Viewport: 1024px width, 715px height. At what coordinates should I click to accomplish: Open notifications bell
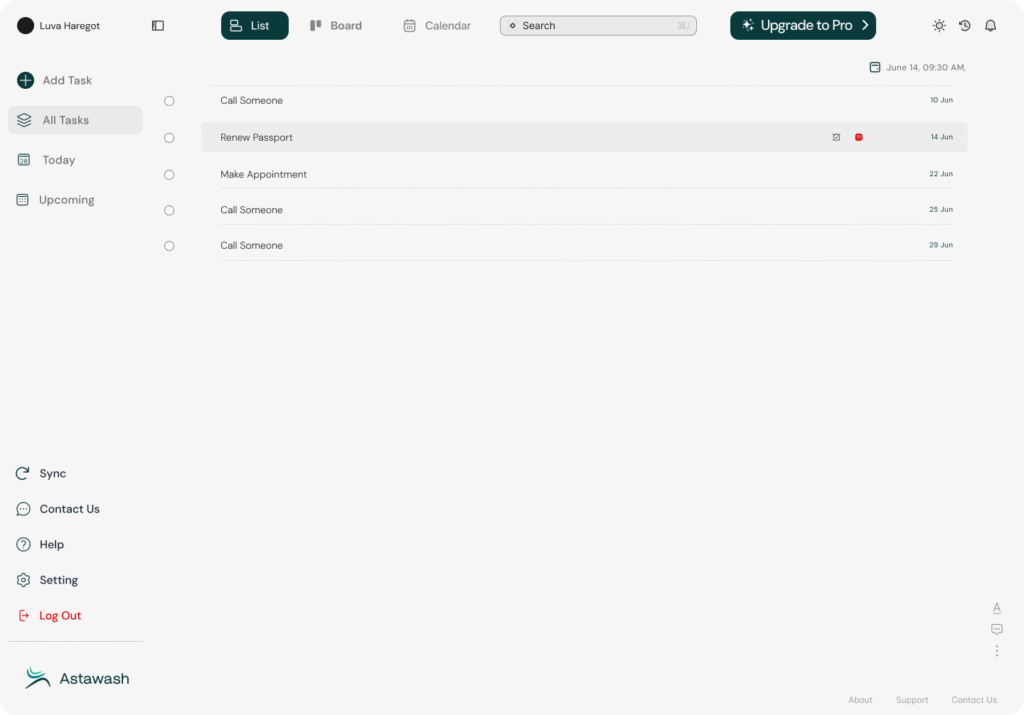coord(991,26)
